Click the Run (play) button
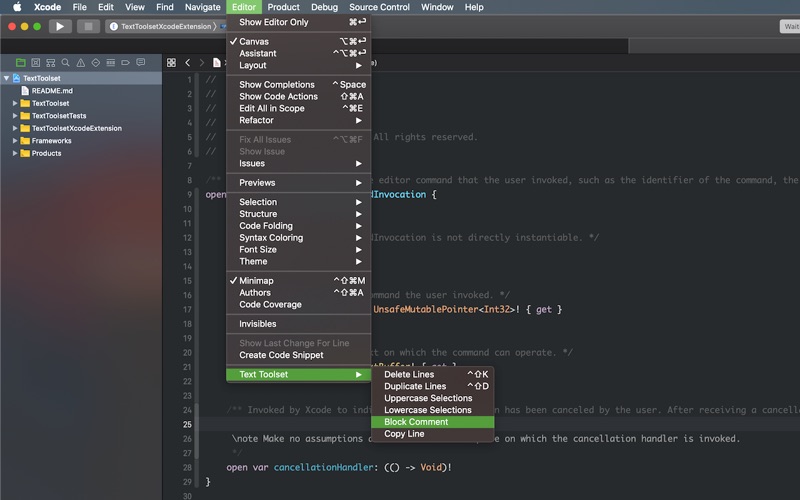This screenshot has height=500, width=800. [60, 26]
